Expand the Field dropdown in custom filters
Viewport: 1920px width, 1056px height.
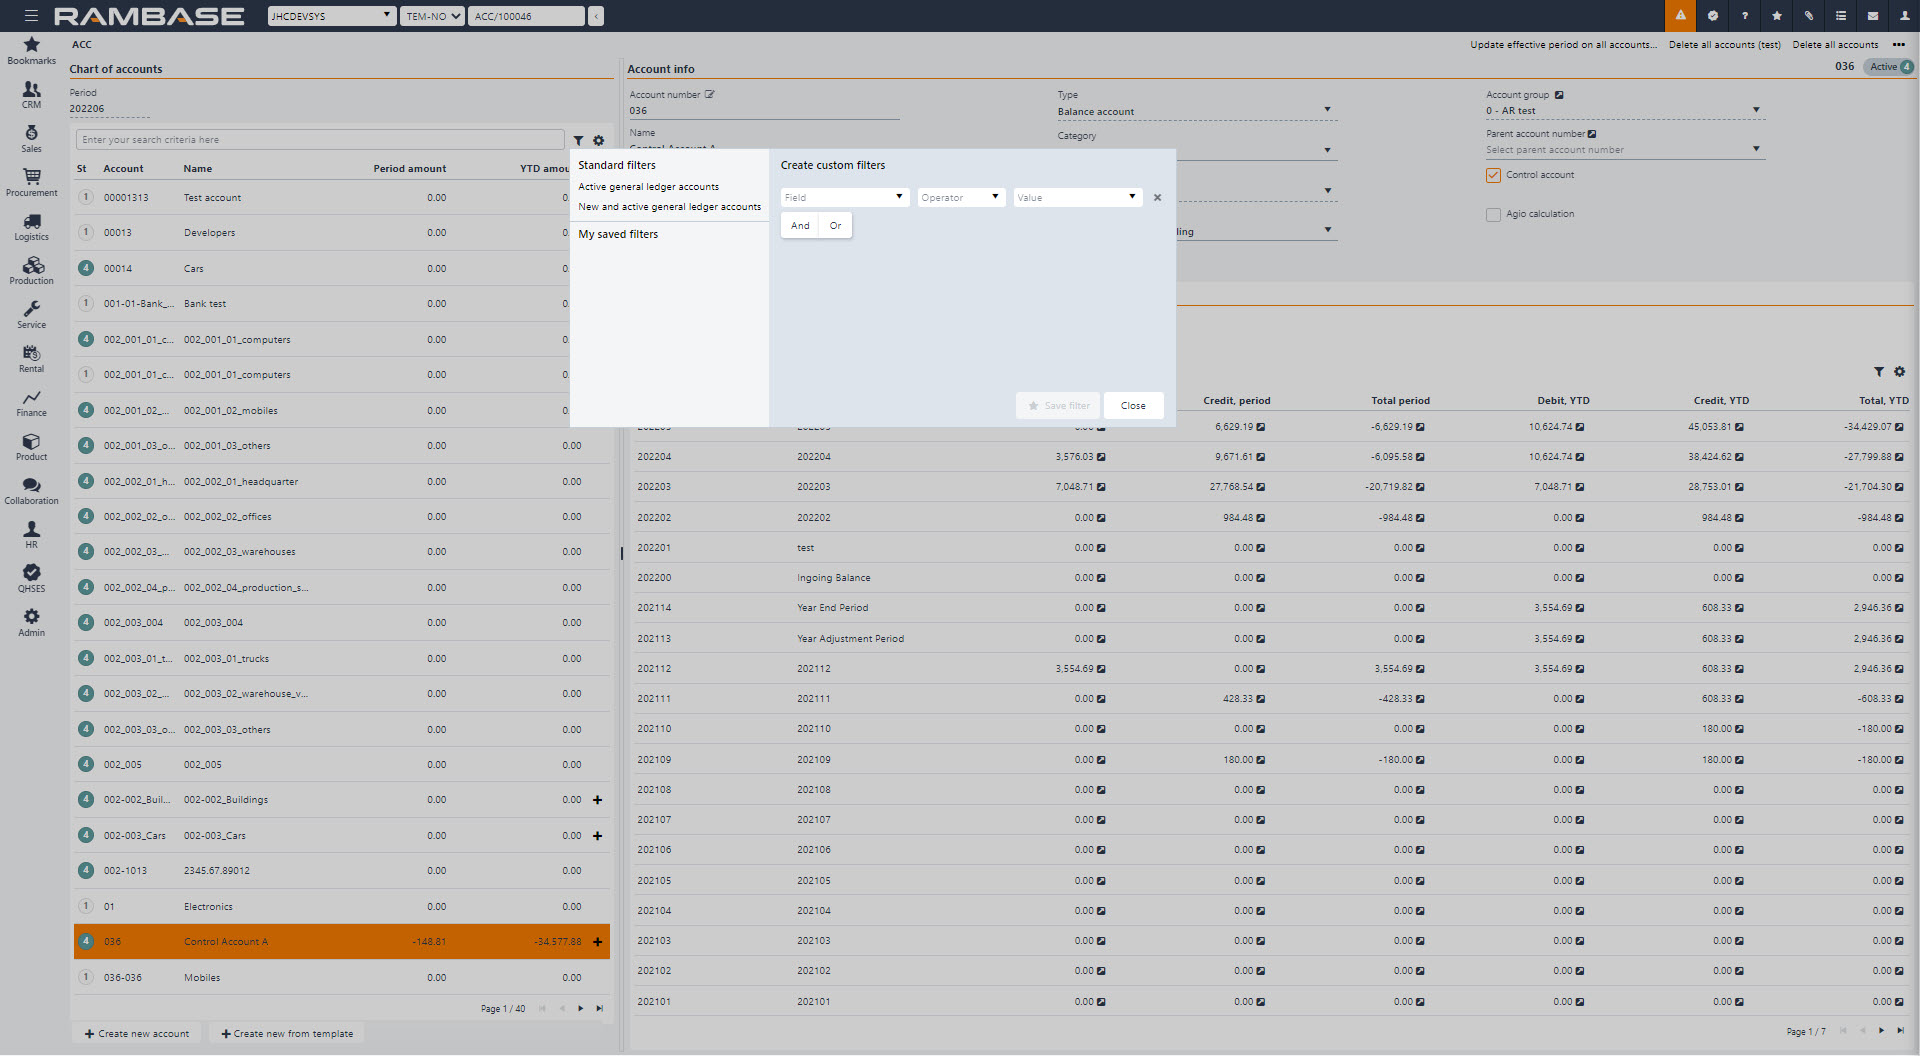[844, 198]
